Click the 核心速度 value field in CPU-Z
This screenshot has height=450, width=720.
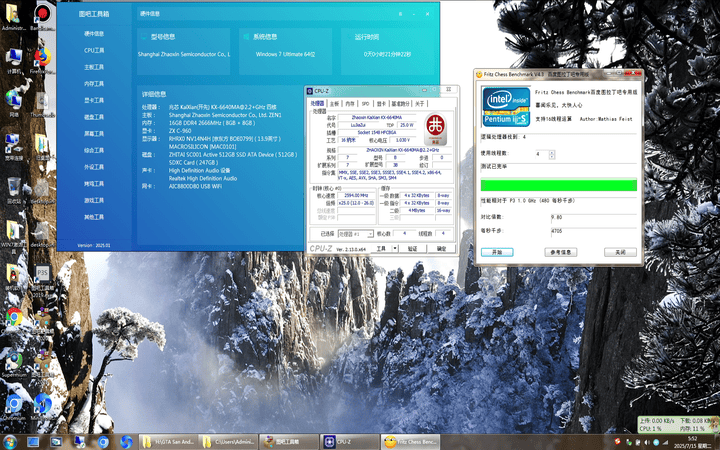coord(356,196)
